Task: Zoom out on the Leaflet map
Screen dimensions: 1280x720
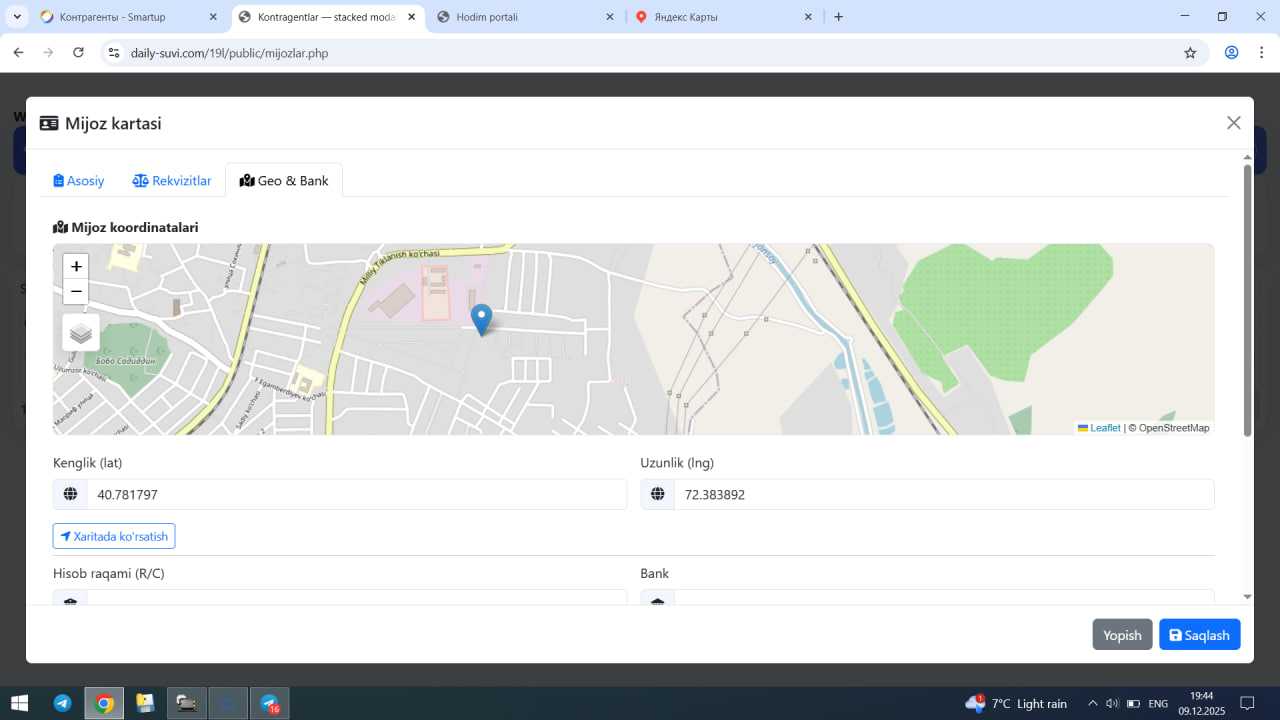Action: click(76, 292)
